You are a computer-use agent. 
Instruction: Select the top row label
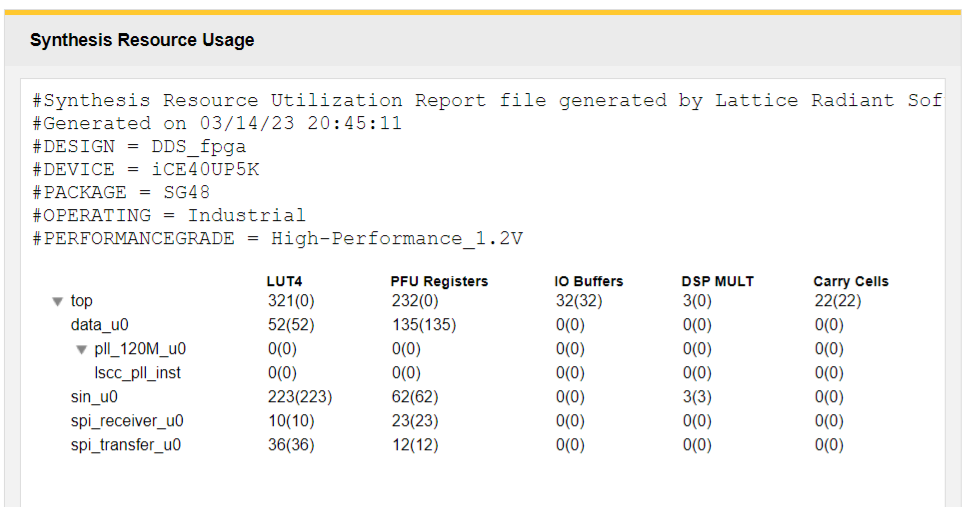pyautogui.click(x=82, y=301)
